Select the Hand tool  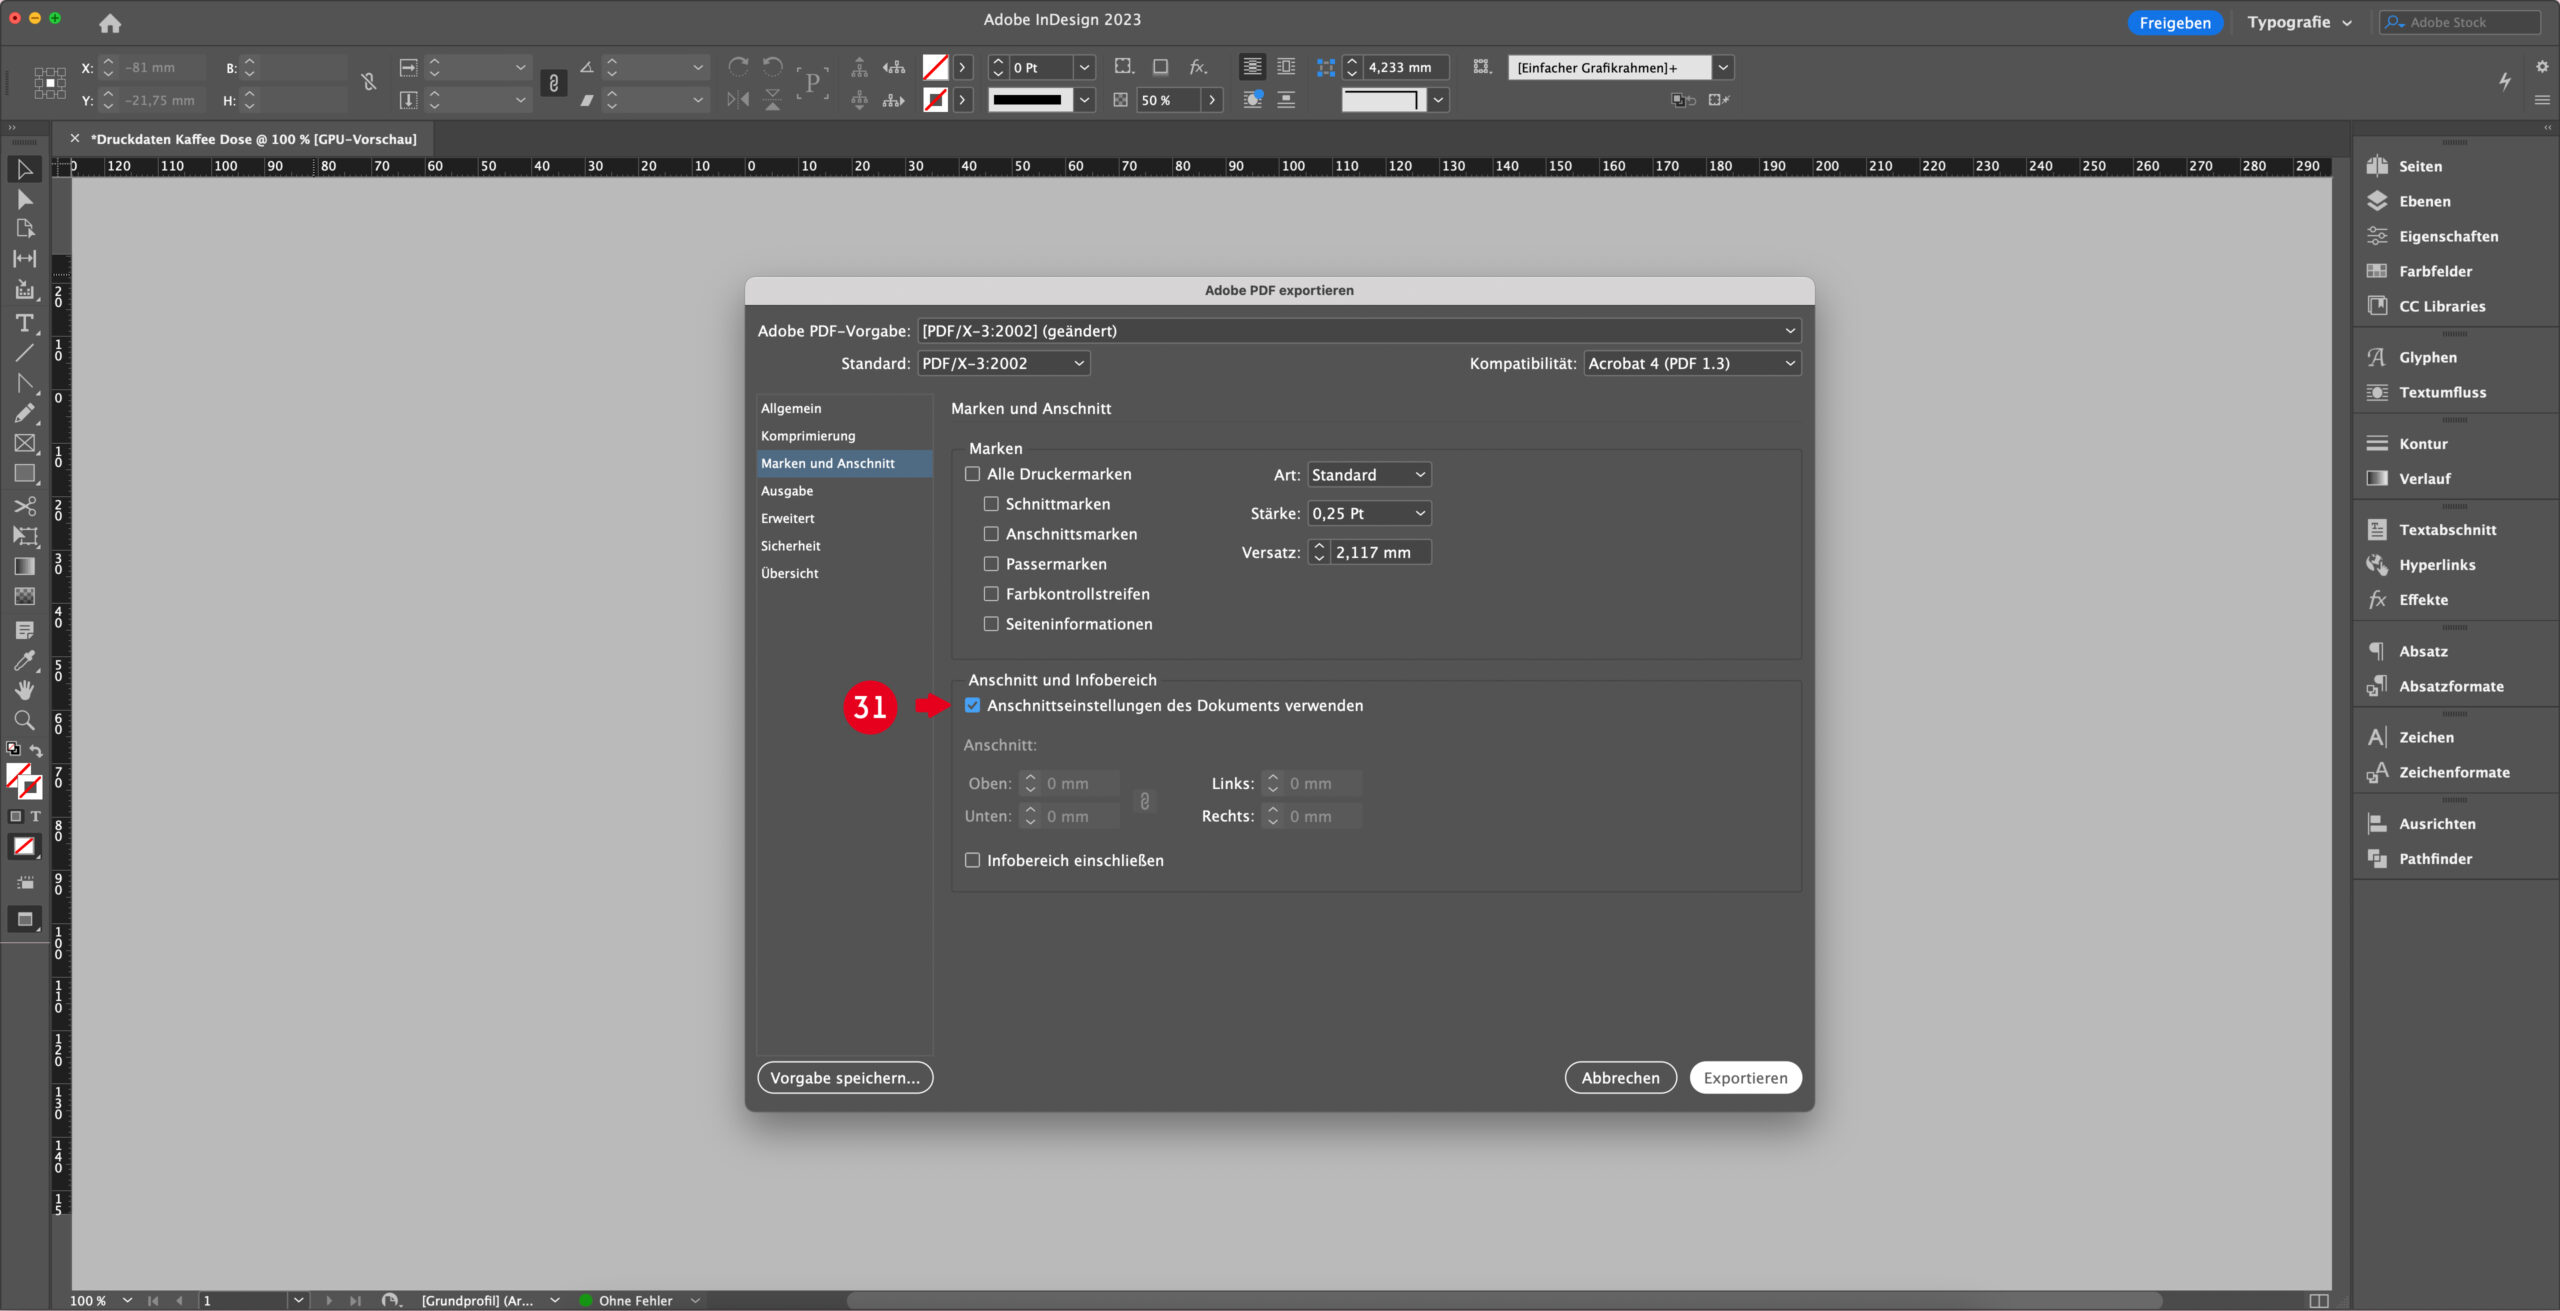25,690
